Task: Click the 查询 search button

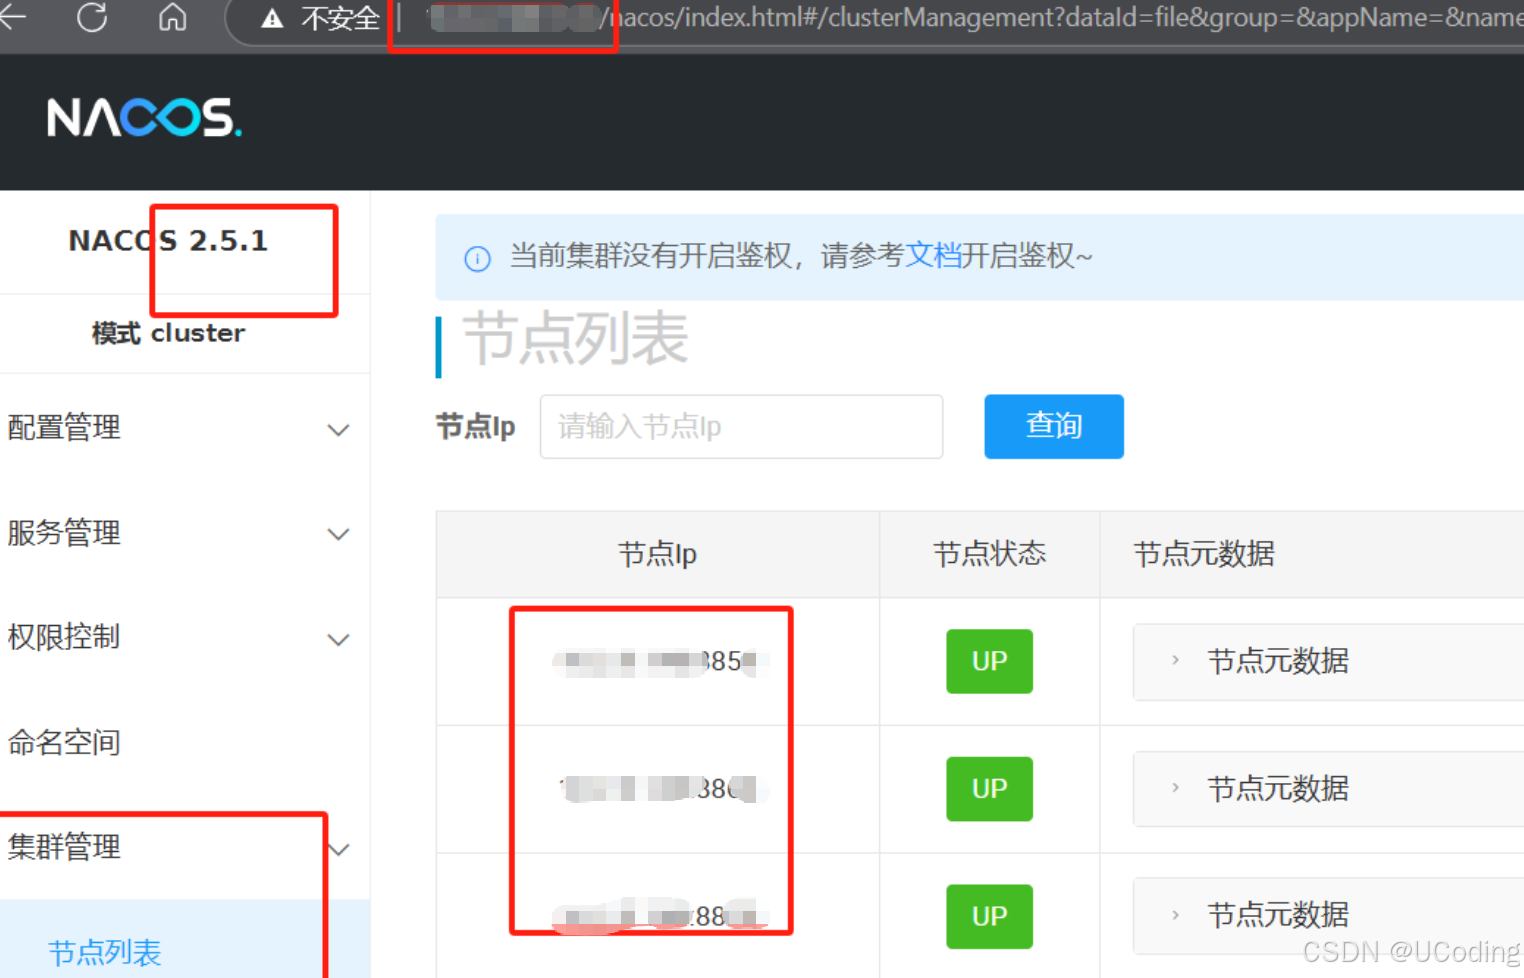Action: pyautogui.click(x=1054, y=427)
